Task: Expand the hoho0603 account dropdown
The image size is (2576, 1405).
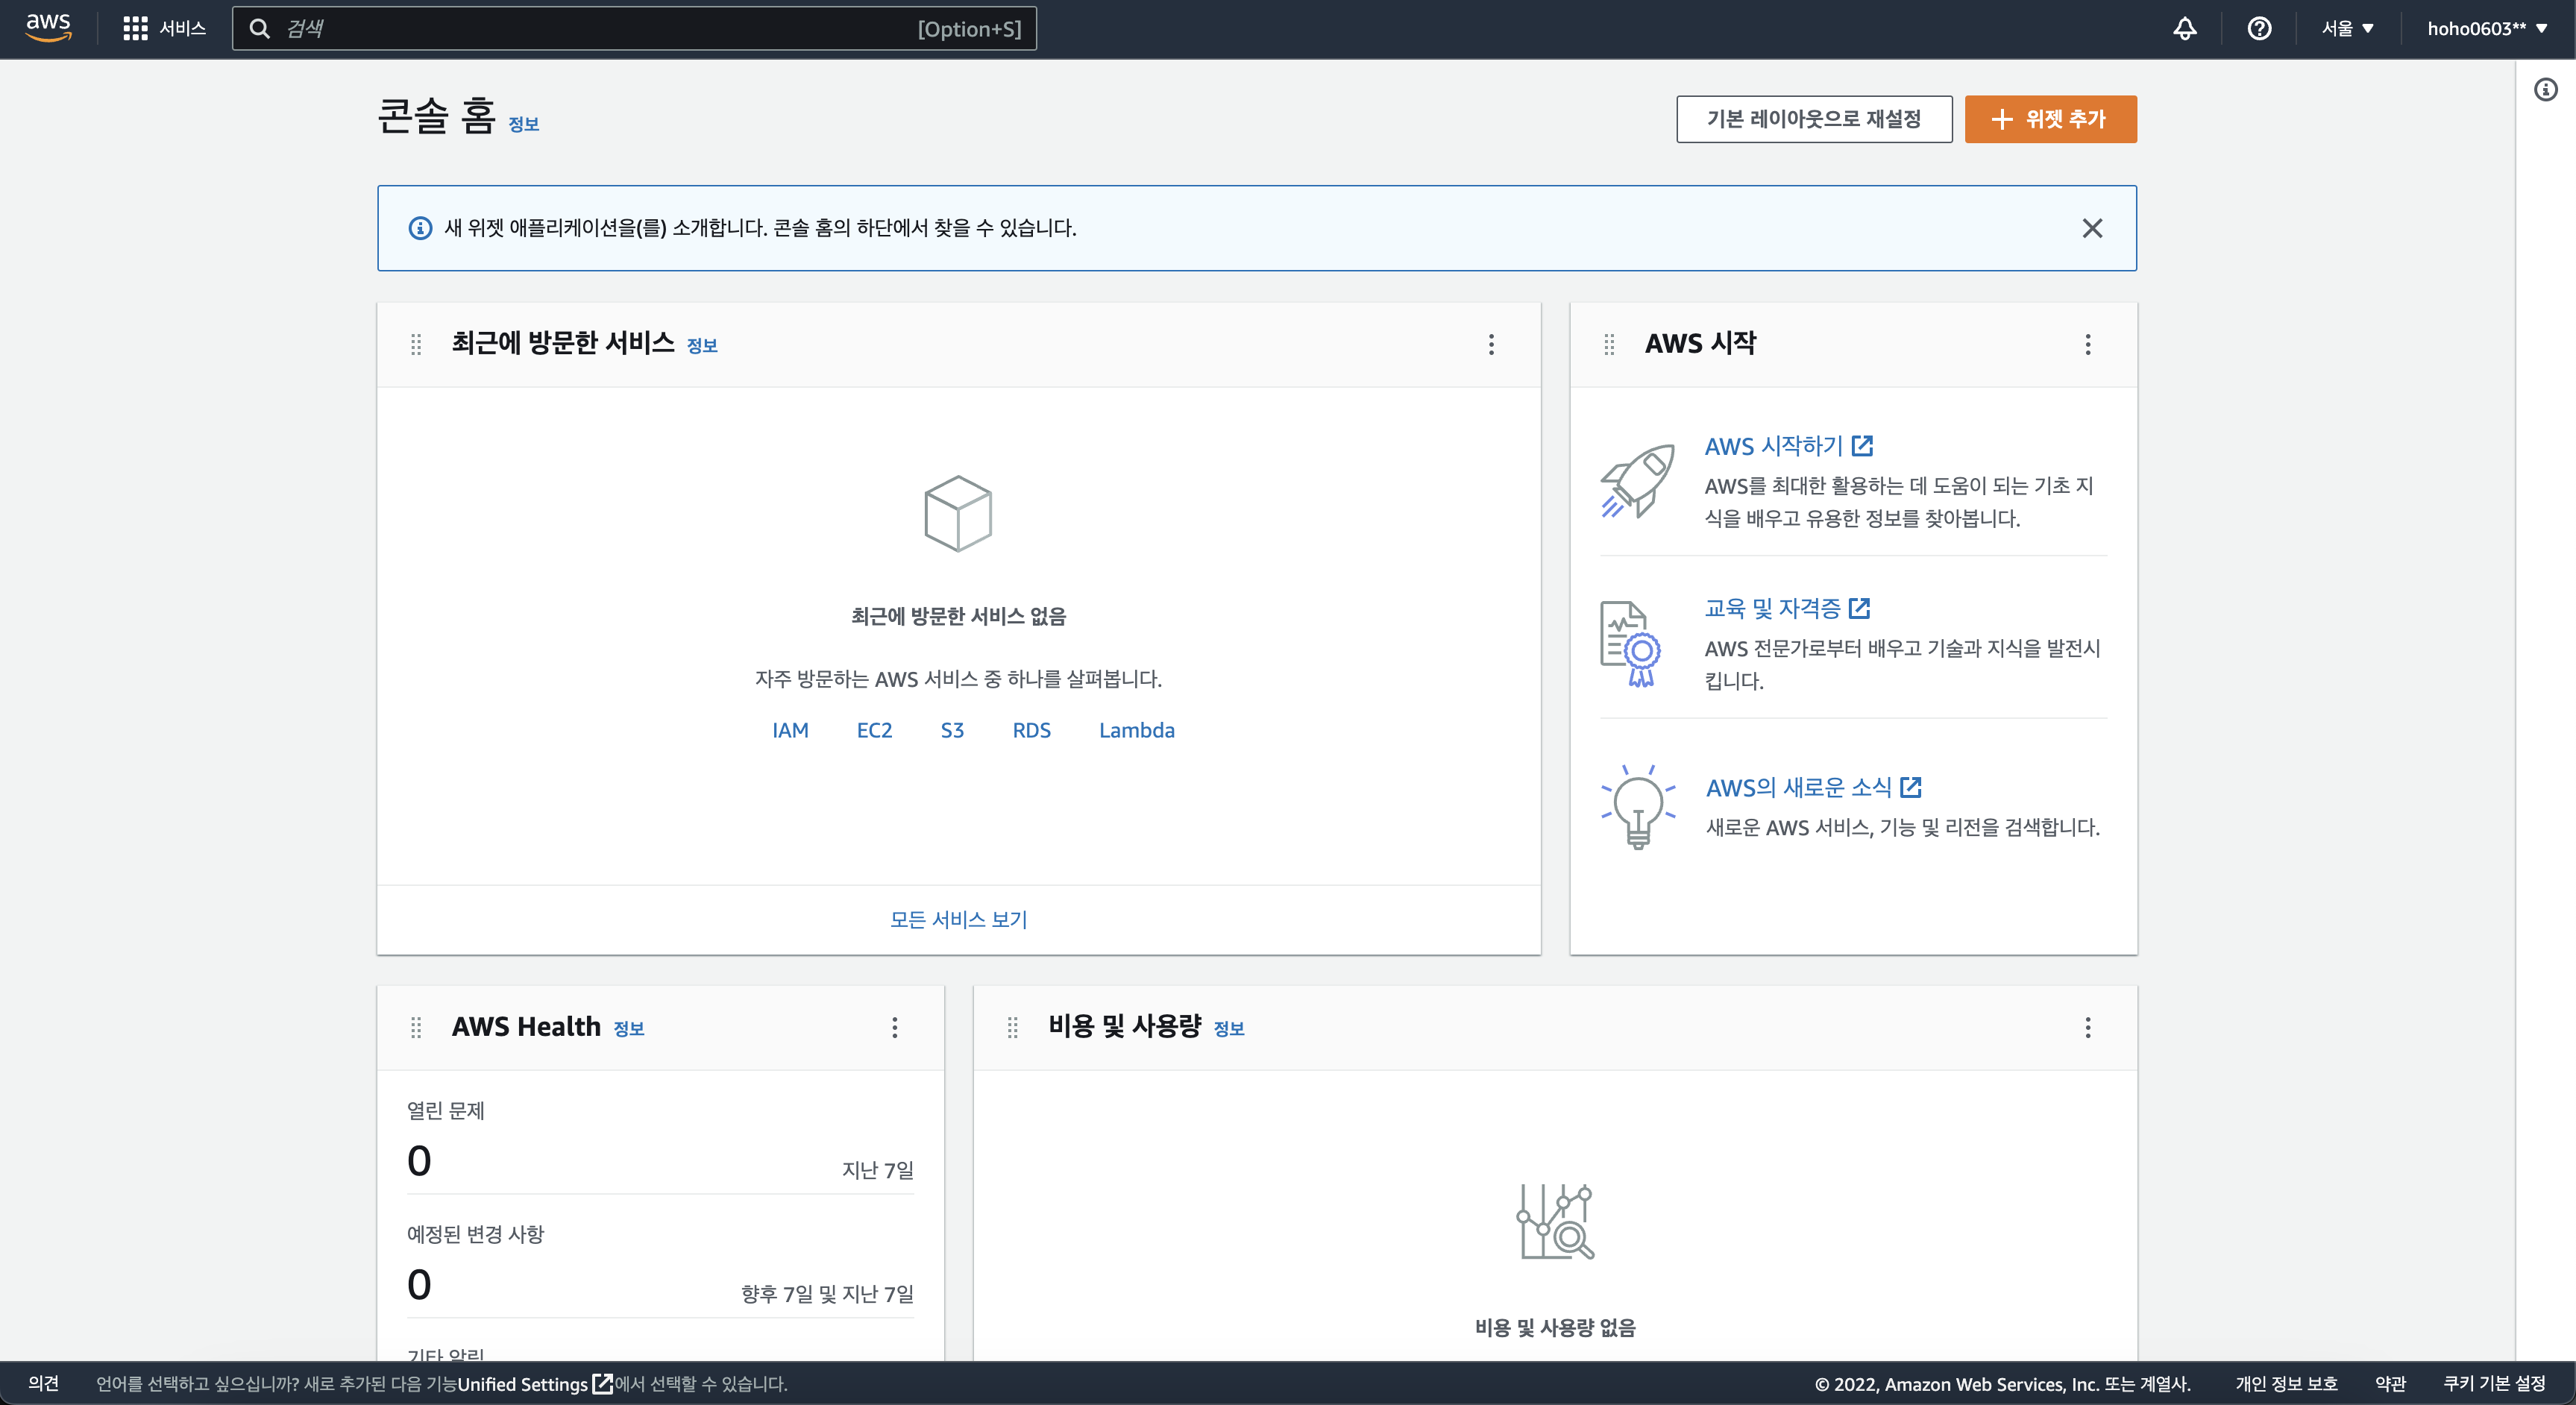Action: 2487,28
